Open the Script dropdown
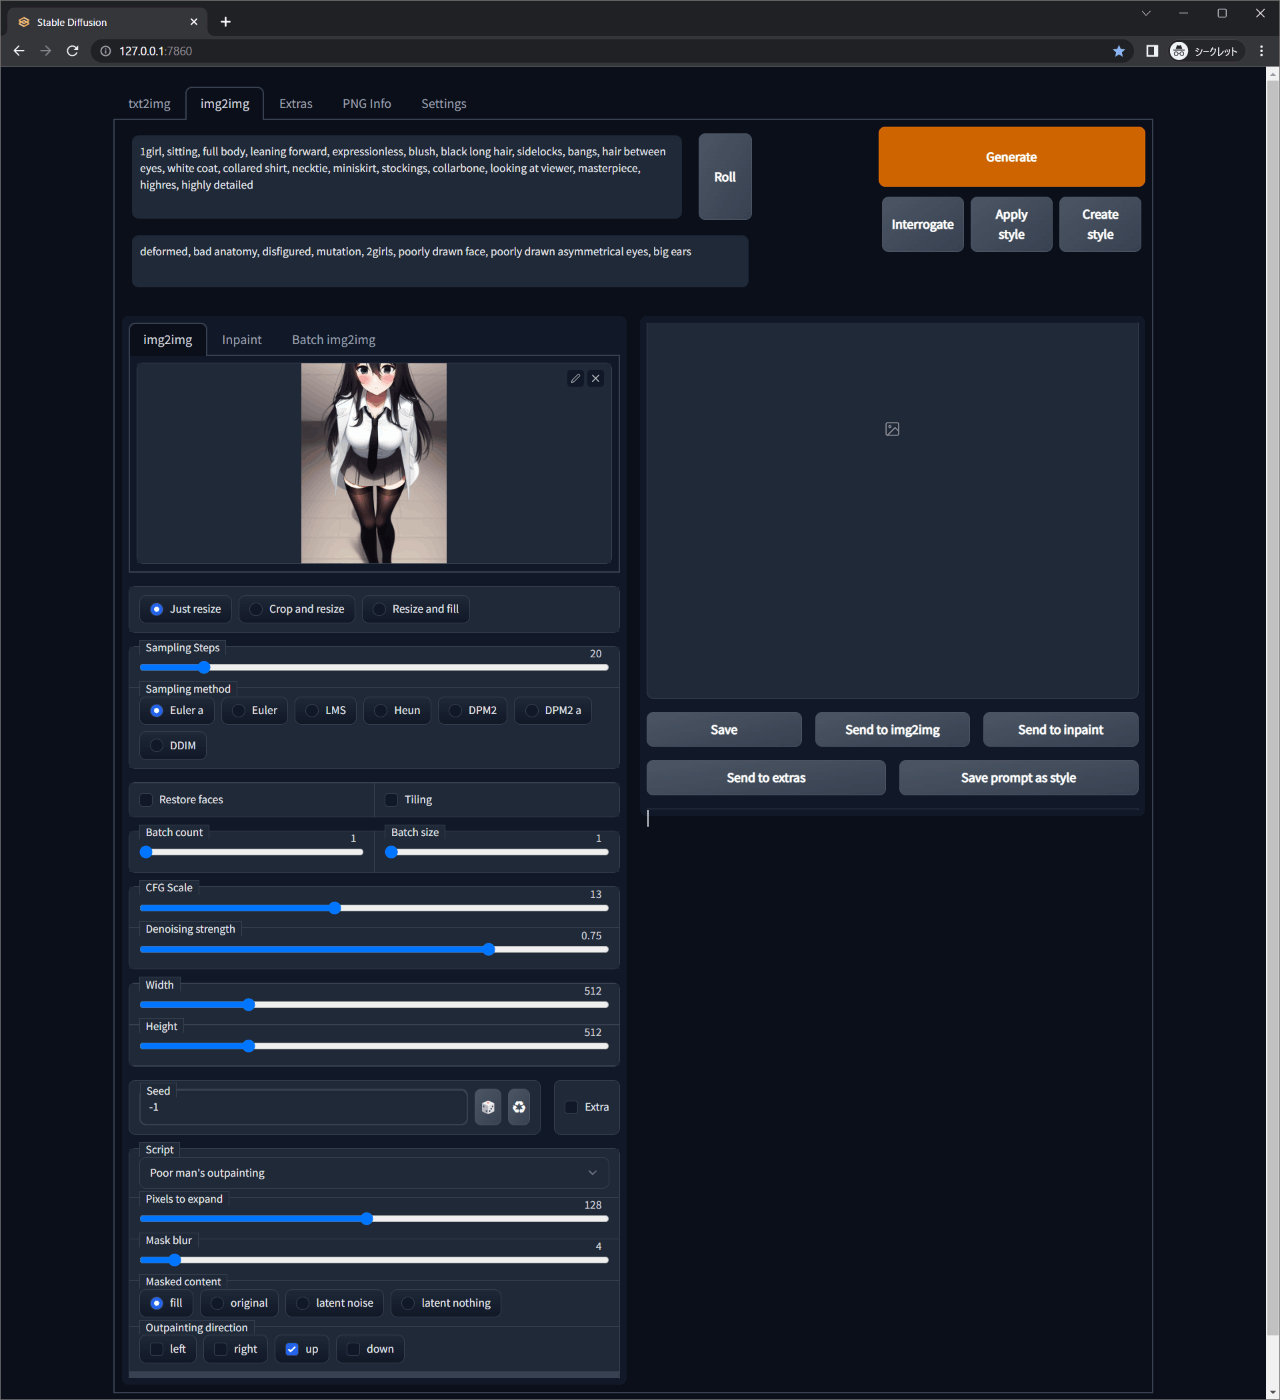 tap(374, 1173)
